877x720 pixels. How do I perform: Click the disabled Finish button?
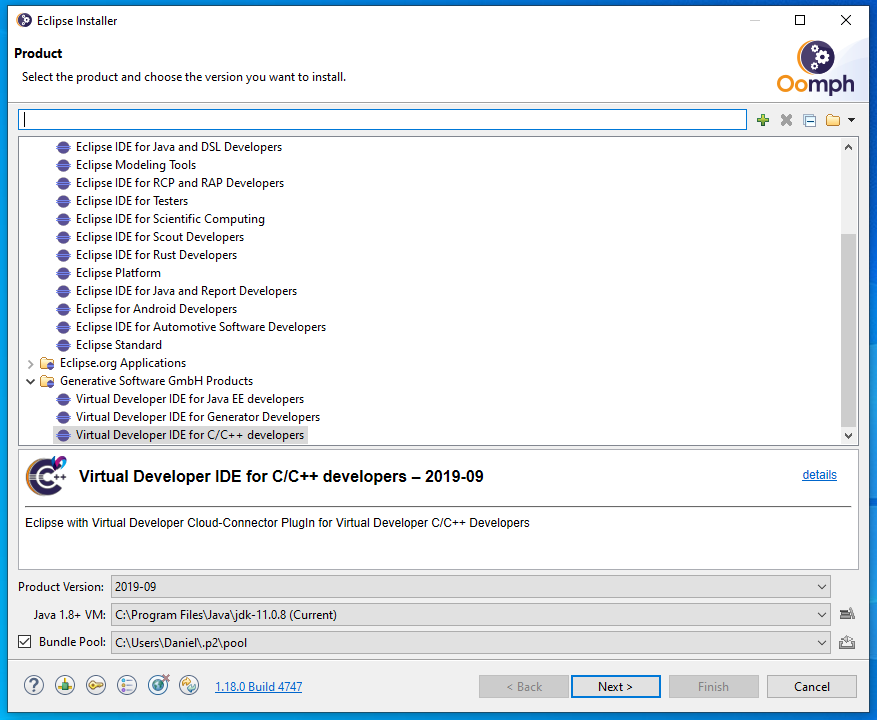pos(713,686)
